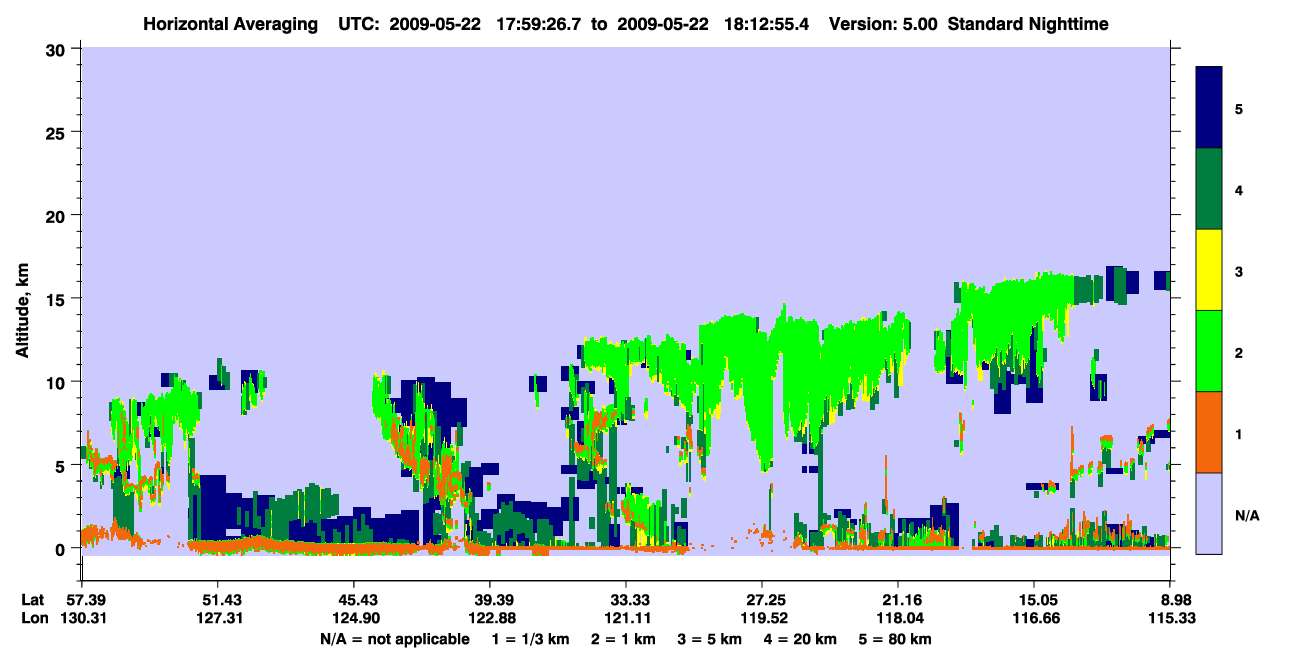Click the altitude tick label 30

[x=57, y=48]
